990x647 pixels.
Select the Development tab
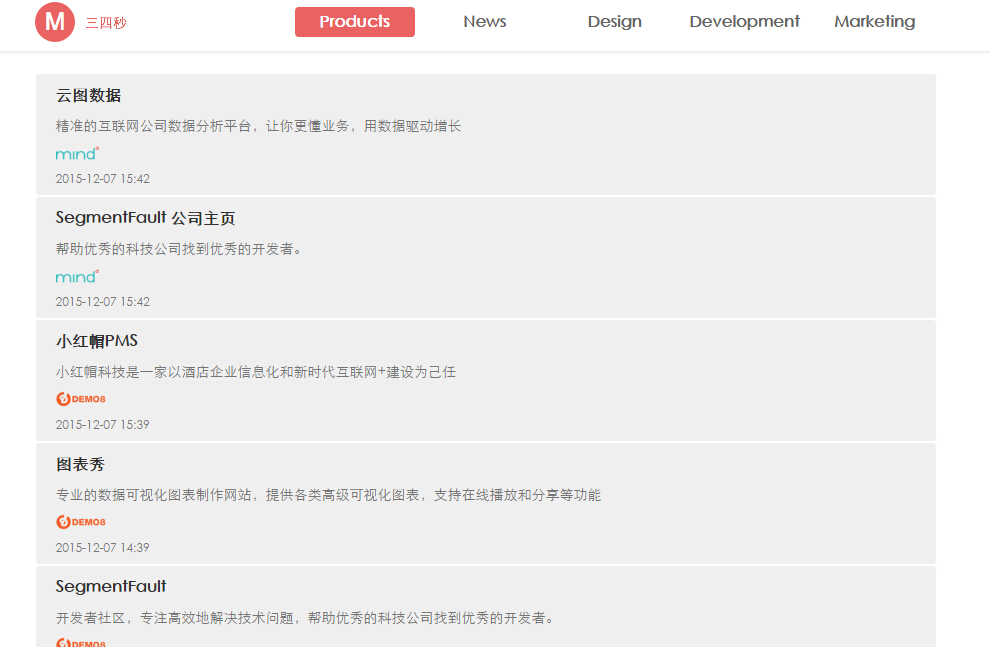744,22
